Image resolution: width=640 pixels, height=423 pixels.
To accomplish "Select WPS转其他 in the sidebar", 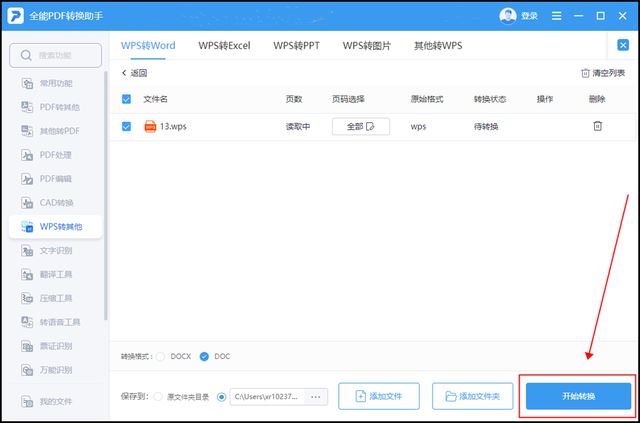I will click(56, 227).
